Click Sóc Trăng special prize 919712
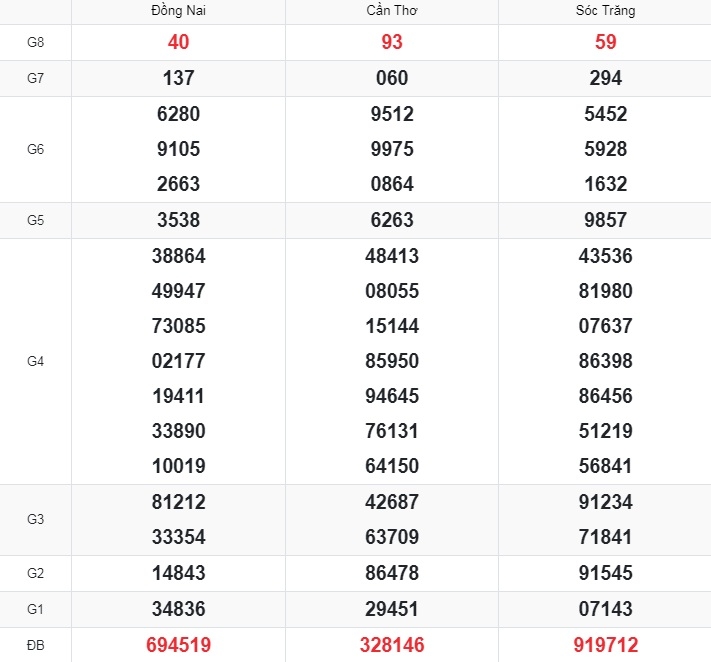The height and width of the screenshot is (662, 711). 605,645
